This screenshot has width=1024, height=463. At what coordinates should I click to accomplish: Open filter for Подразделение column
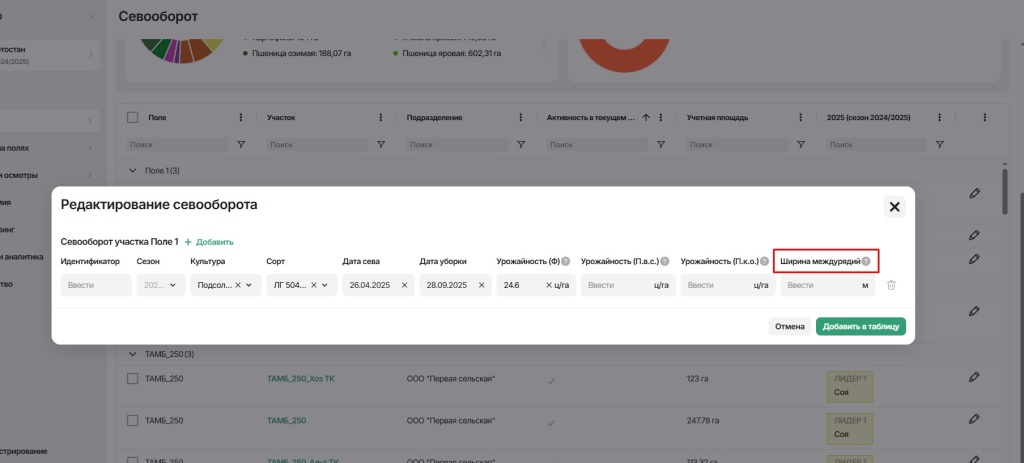click(520, 144)
